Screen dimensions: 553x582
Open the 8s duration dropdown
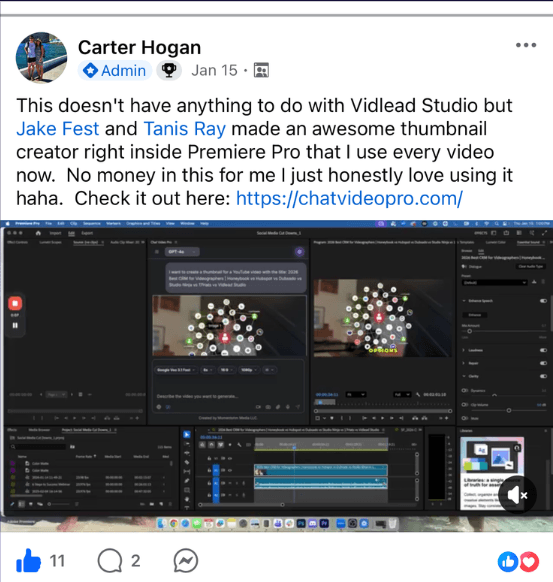(x=208, y=370)
